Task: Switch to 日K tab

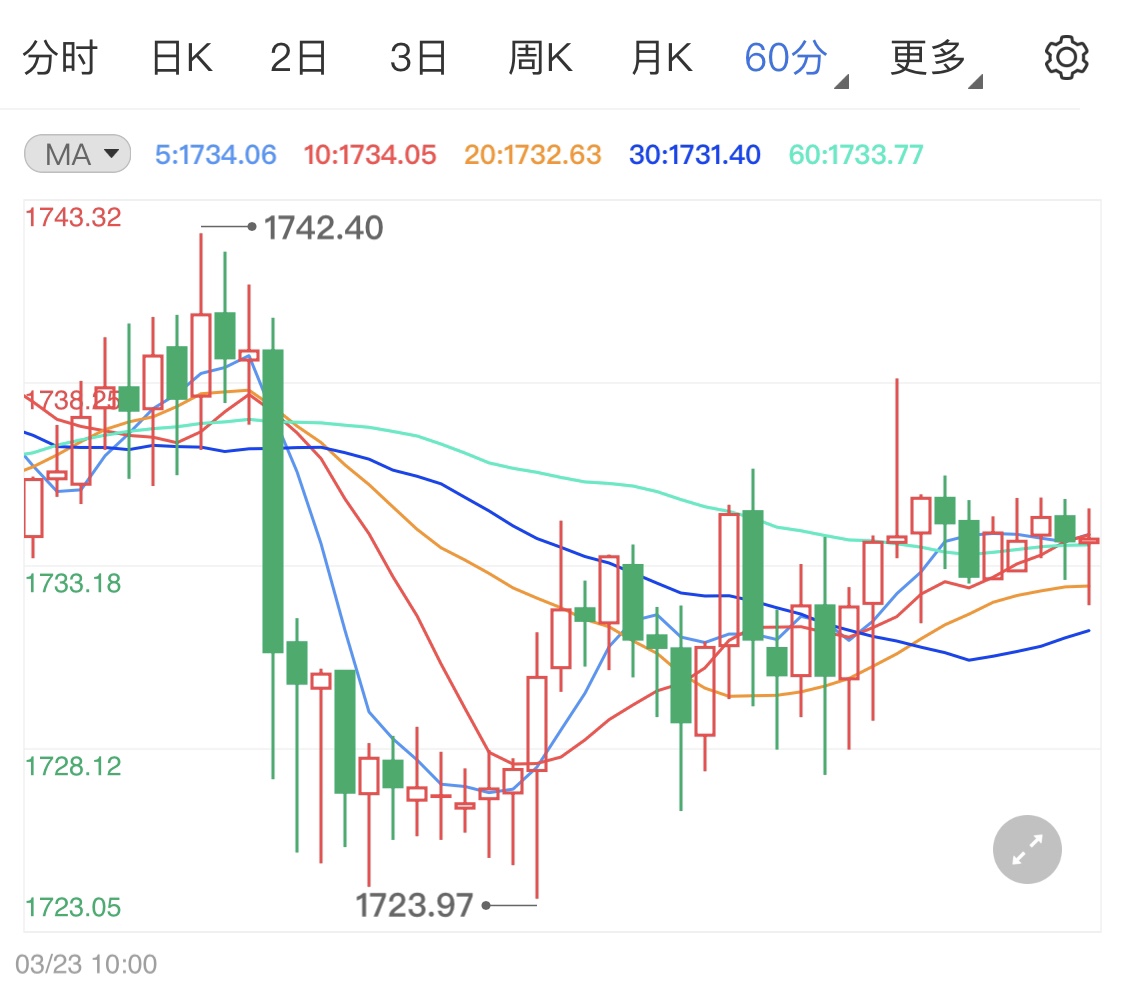Action: click(x=182, y=58)
